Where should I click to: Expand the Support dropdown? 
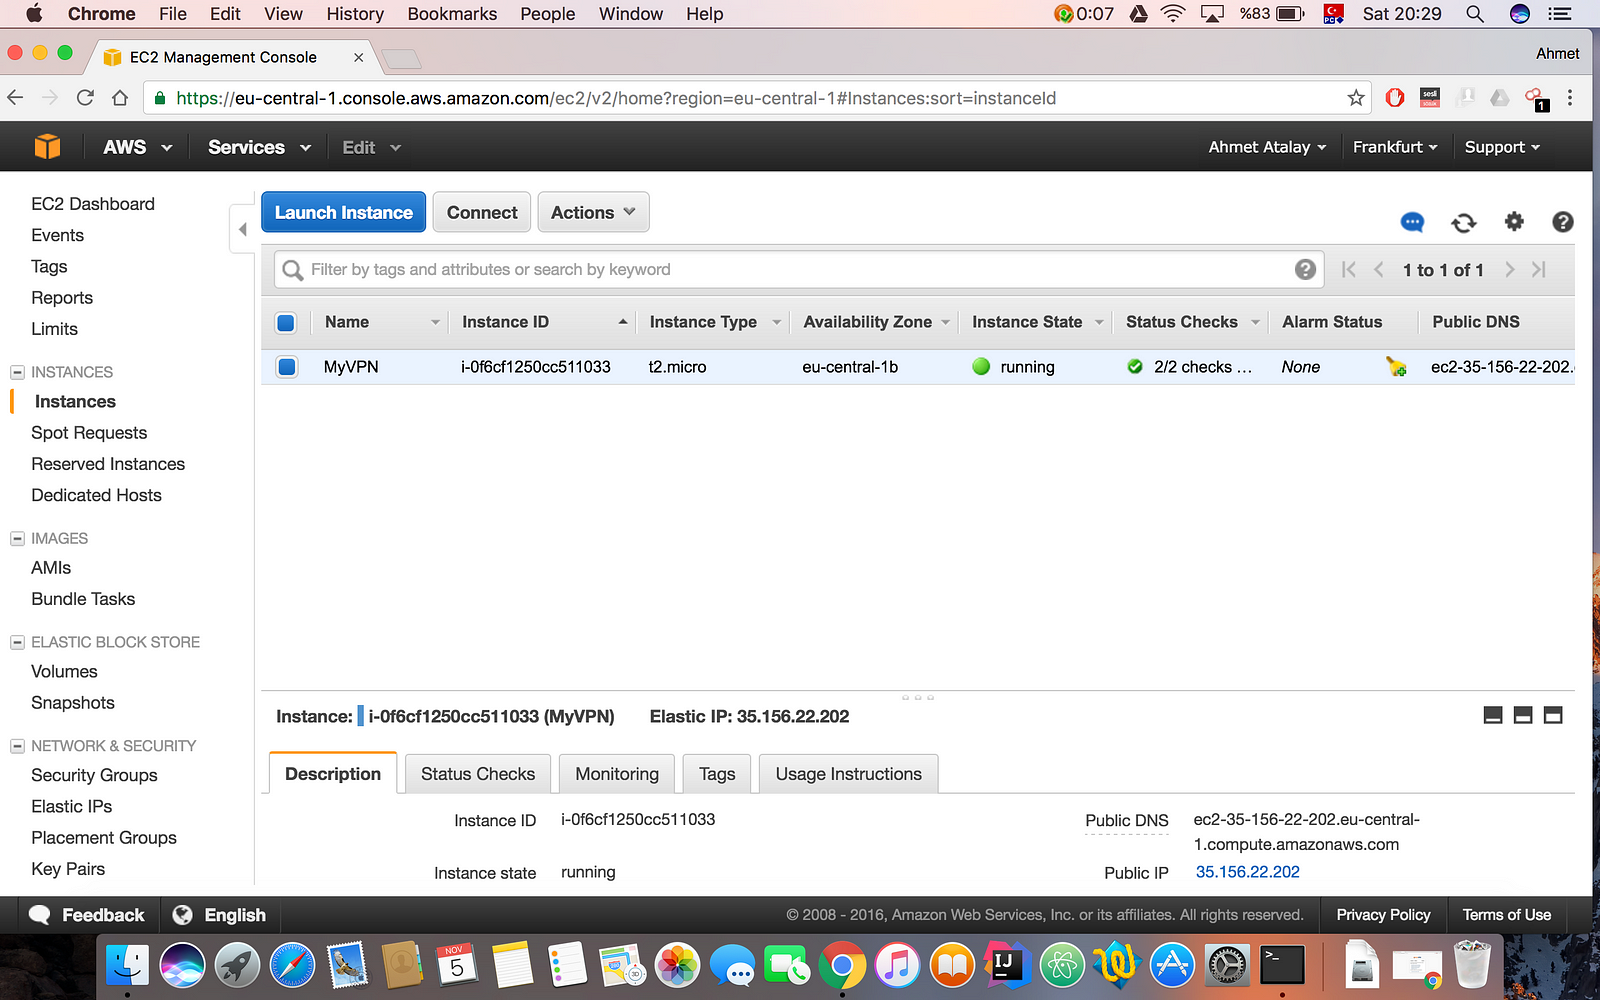[1502, 147]
